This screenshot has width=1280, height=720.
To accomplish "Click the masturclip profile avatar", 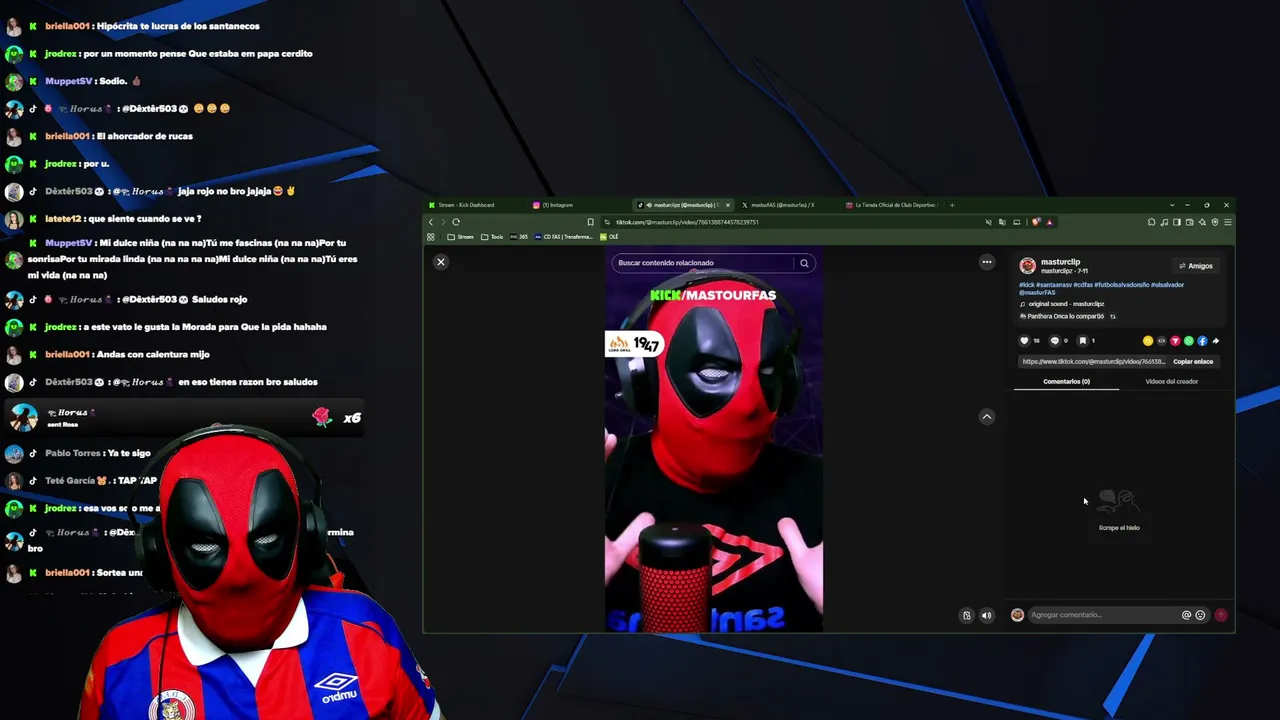I will pyautogui.click(x=1027, y=265).
